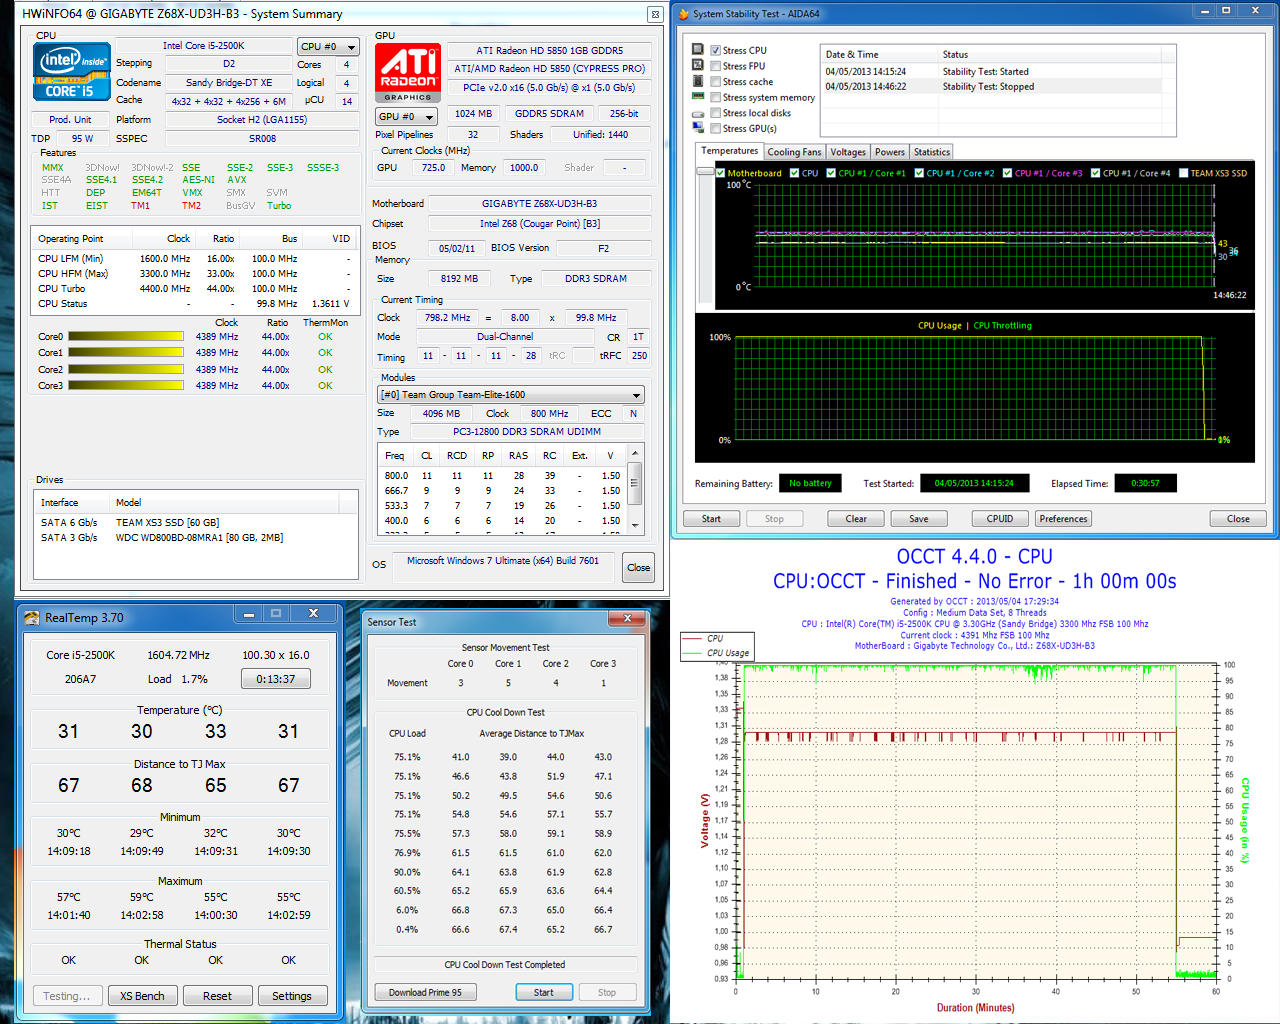Click the FPU icon beside Stress FPU
Screen dimensions: 1280x1024
point(698,65)
